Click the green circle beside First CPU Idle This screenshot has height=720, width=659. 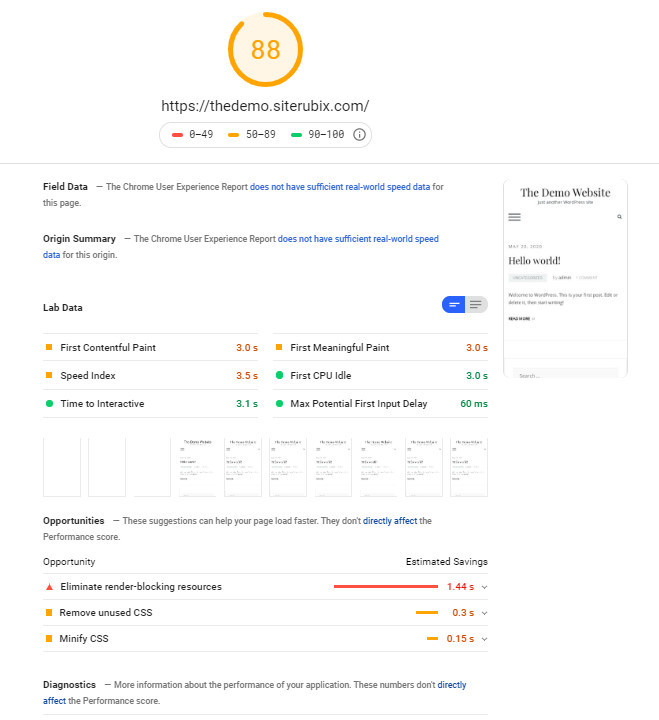click(x=279, y=375)
